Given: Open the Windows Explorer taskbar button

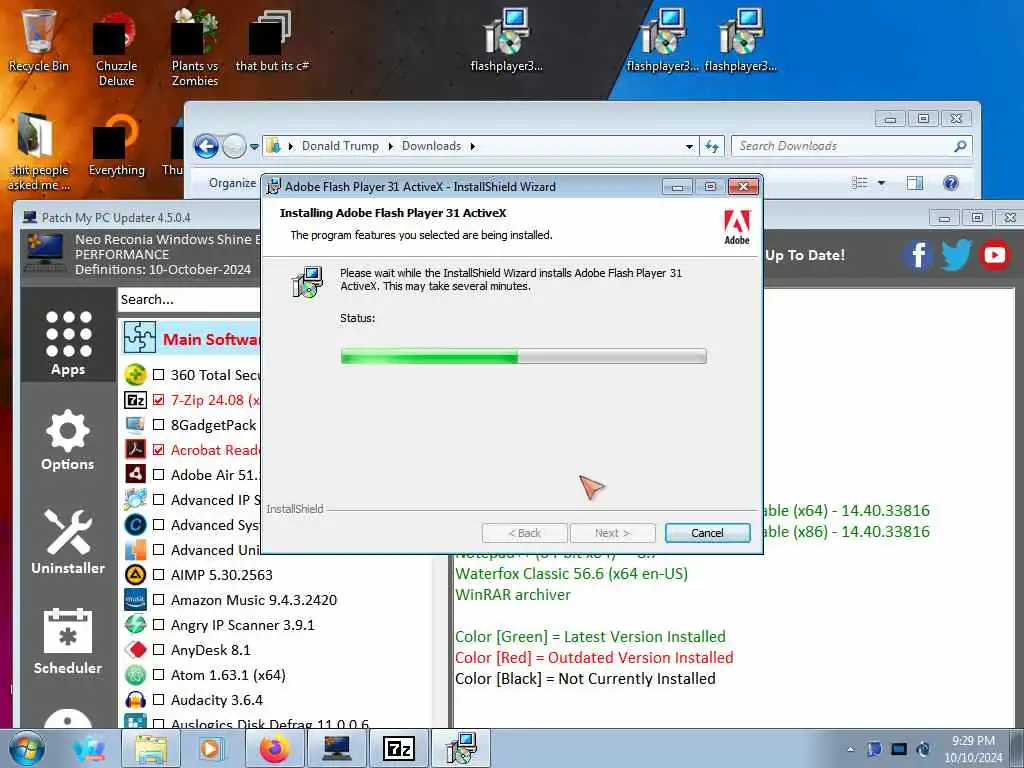Looking at the screenshot, I should 151,748.
